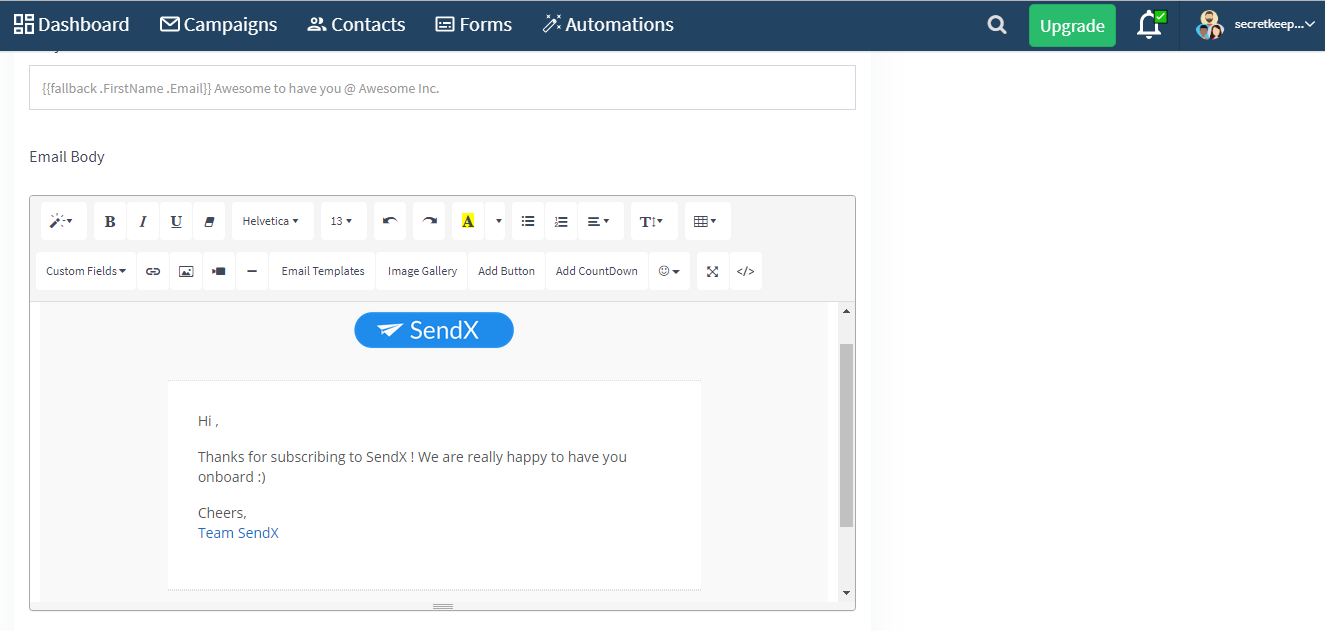
Task: Click the insert video icon
Action: pyautogui.click(x=219, y=271)
